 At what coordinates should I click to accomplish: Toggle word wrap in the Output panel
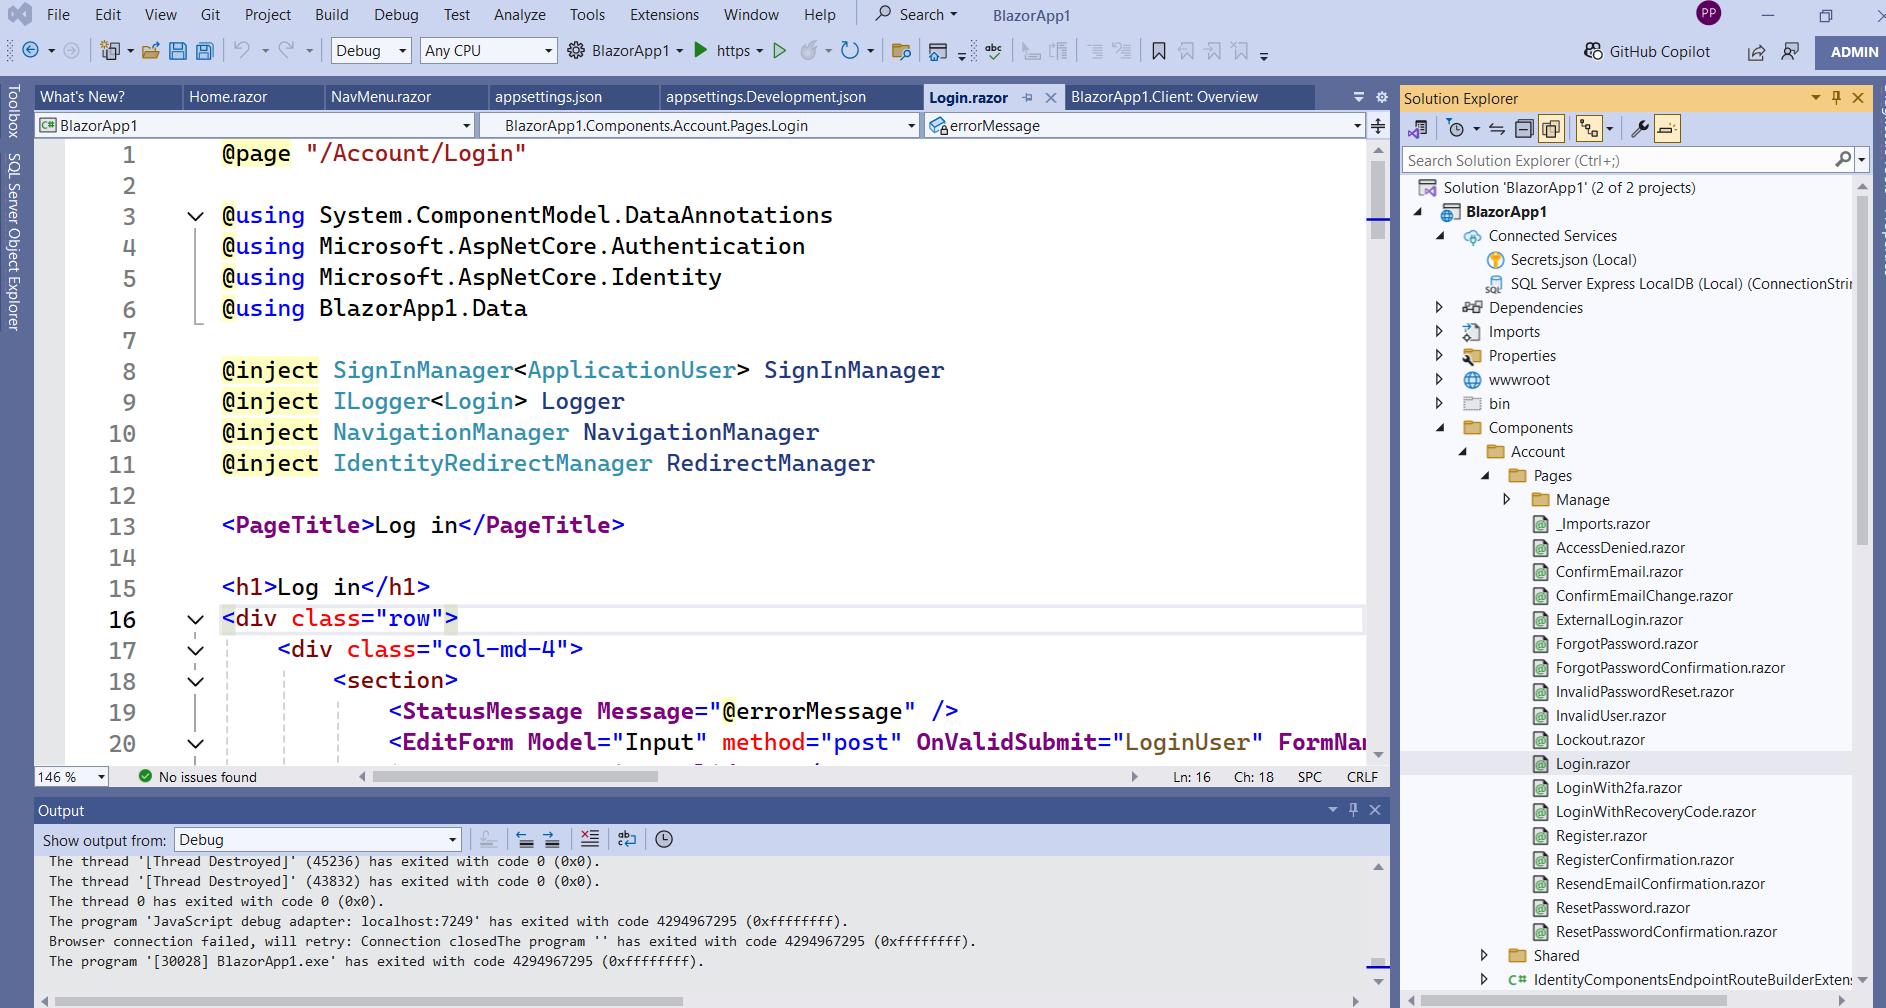[627, 839]
